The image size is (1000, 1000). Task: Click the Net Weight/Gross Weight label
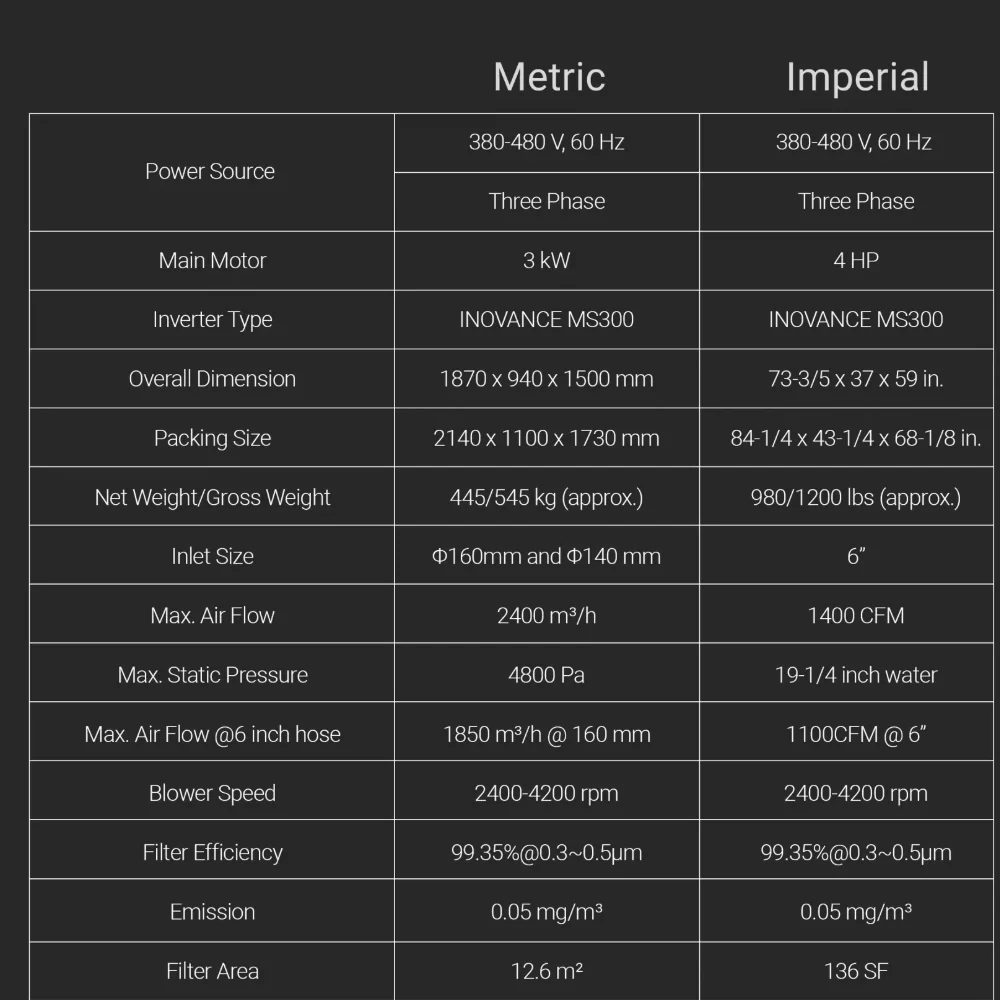pyautogui.click(x=212, y=497)
